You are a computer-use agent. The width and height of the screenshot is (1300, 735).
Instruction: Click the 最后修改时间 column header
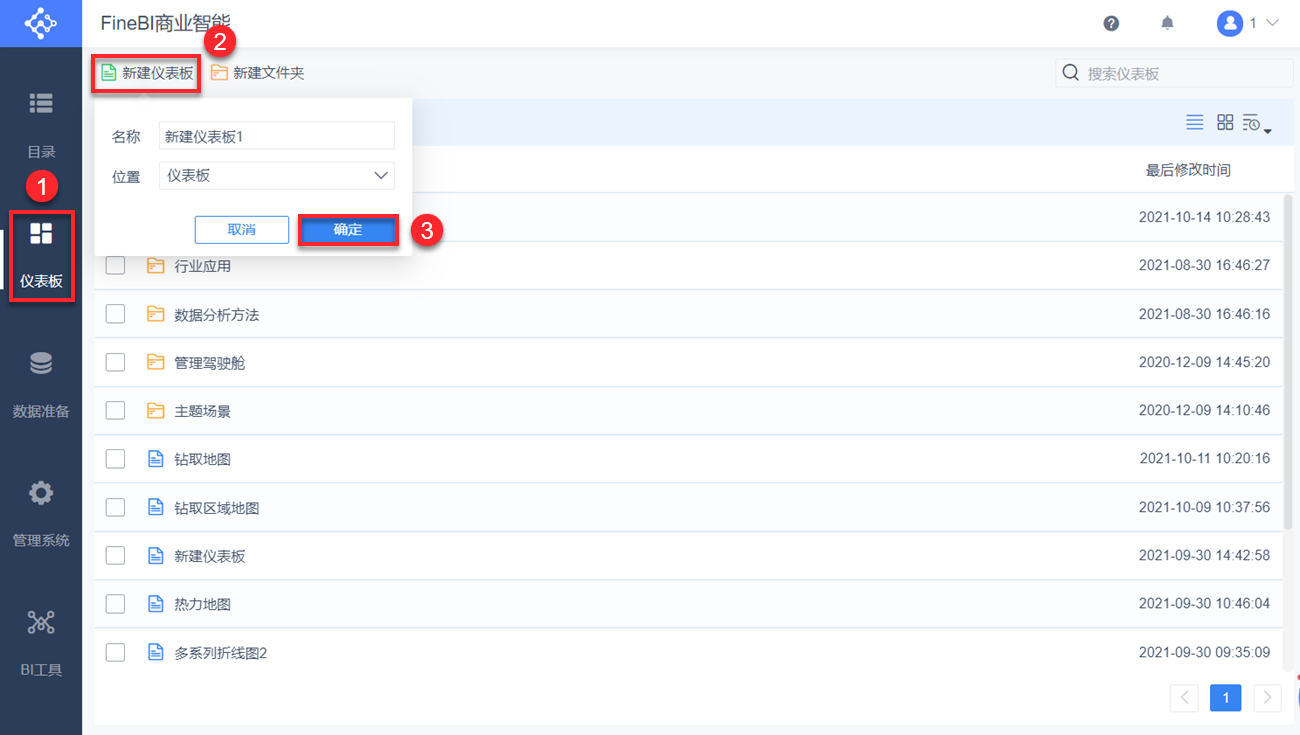click(x=1188, y=170)
